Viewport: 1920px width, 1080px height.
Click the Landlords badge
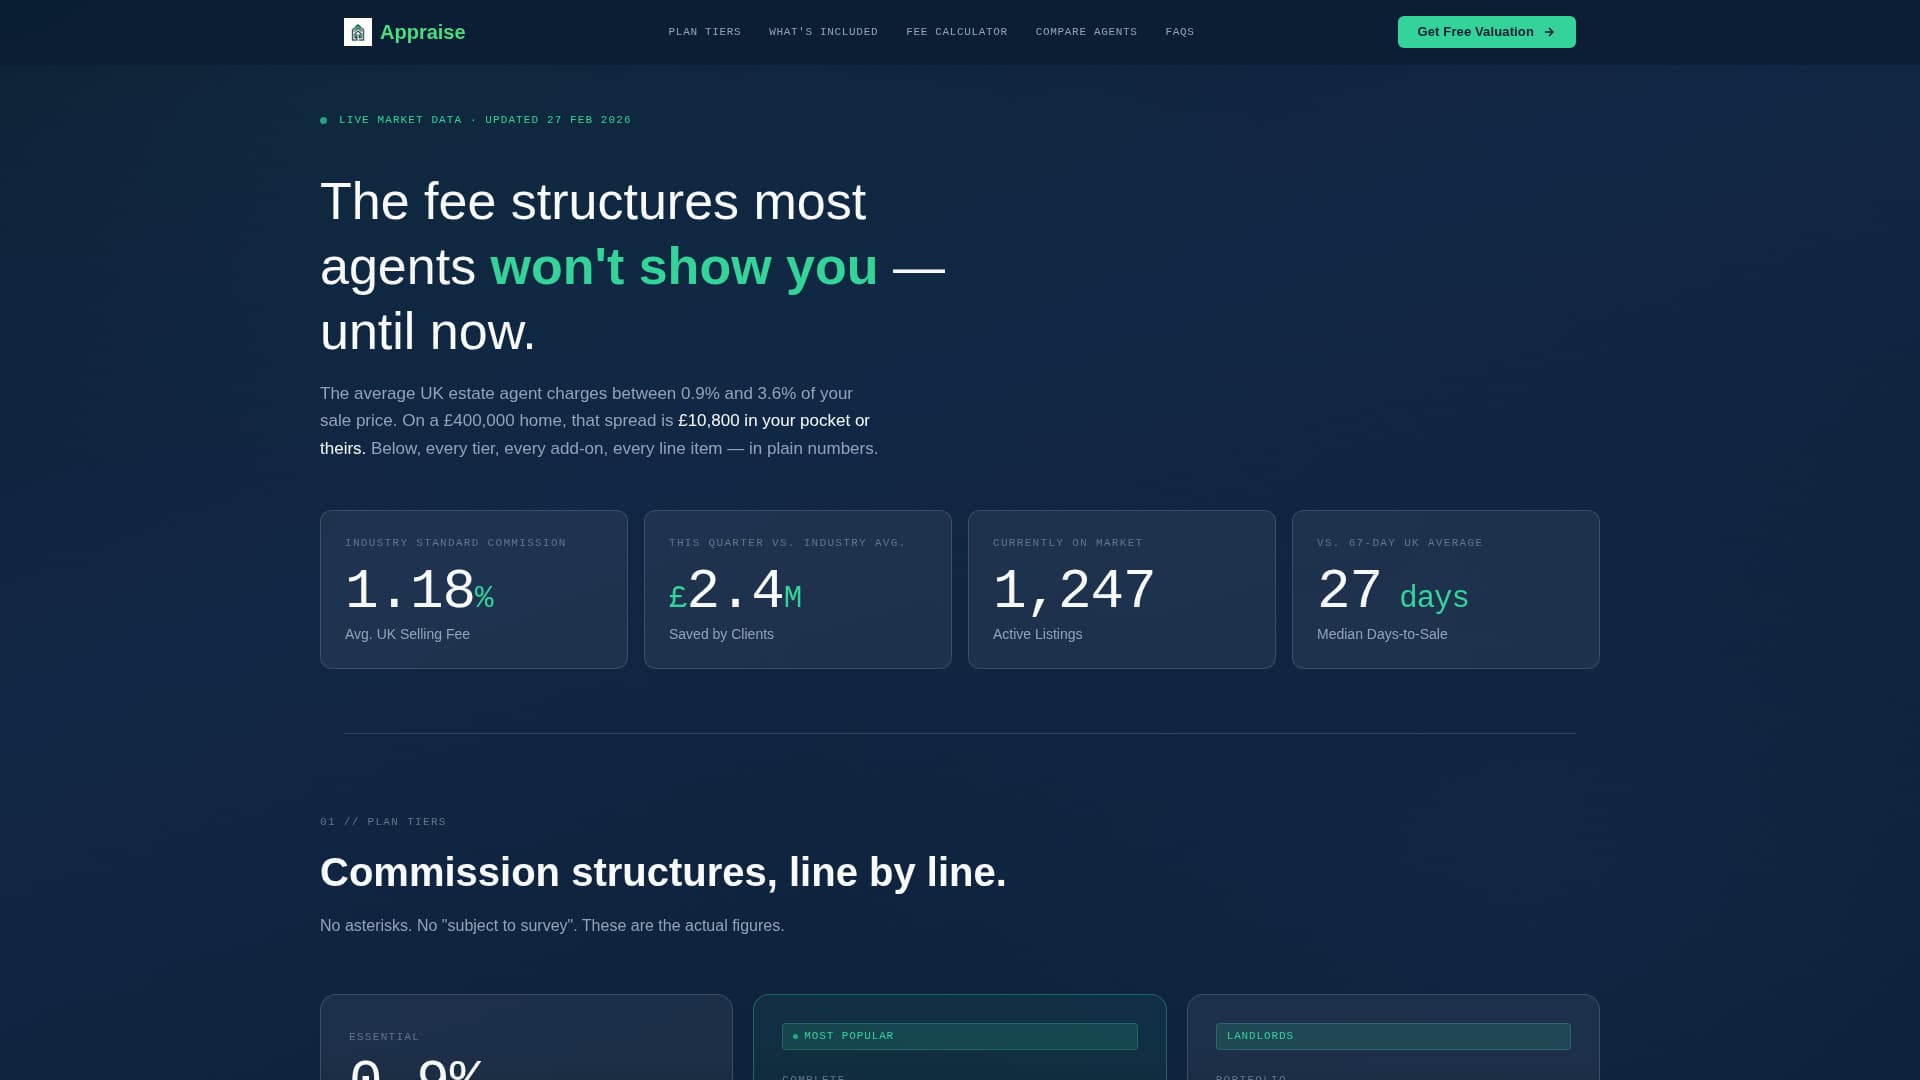coord(1393,1036)
